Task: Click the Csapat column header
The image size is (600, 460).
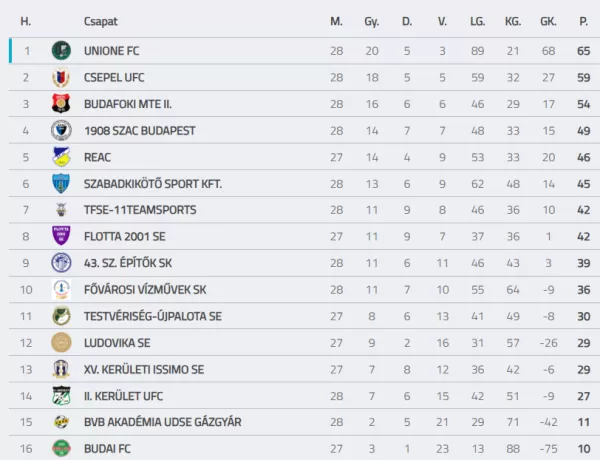Action: pos(101,21)
